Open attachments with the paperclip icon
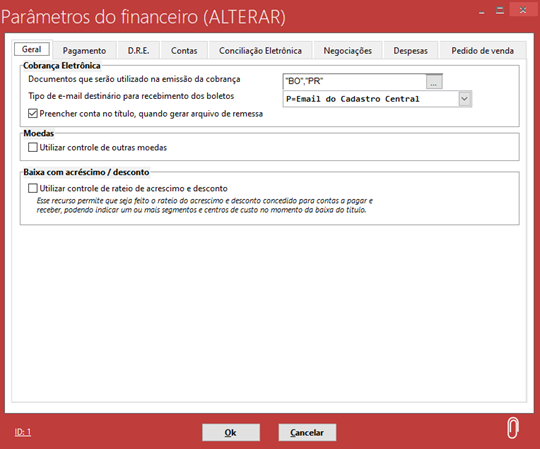Image resolution: width=540 pixels, height=449 pixels. [x=512, y=428]
